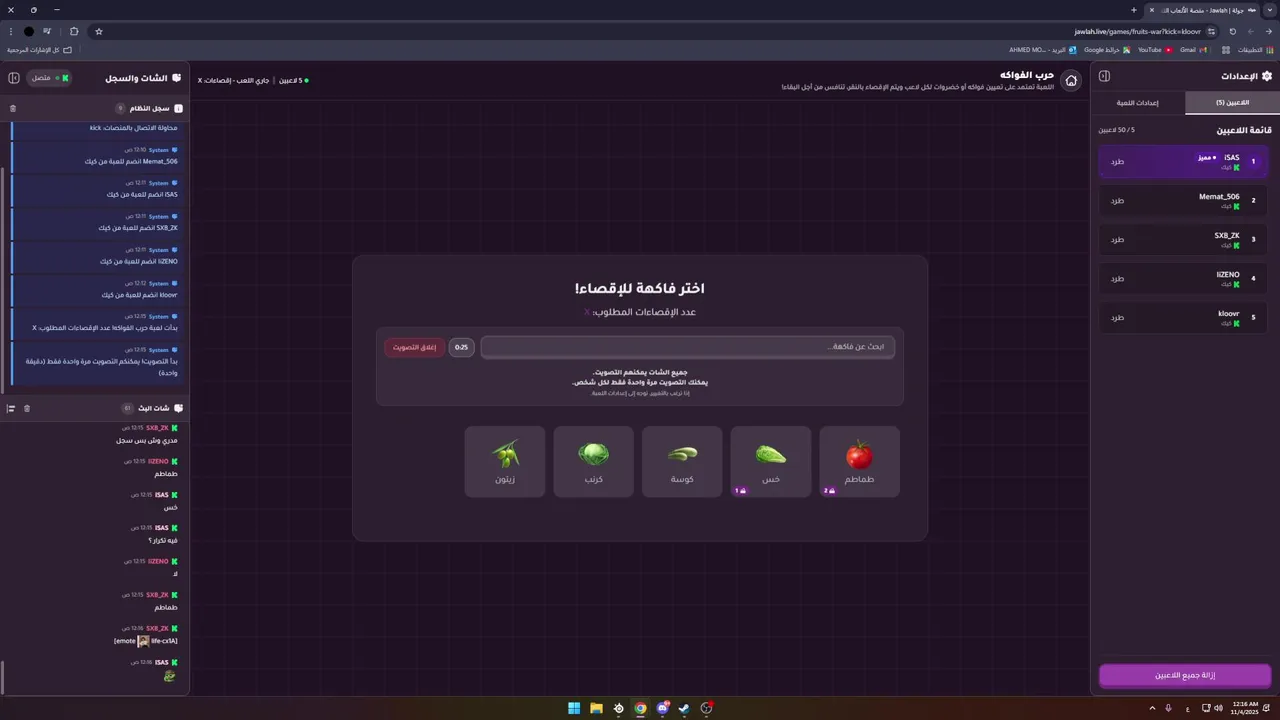Viewport: 1280px width, 720px height.
Task: Open the Chrome extensions puzzle icon
Action: point(74,31)
